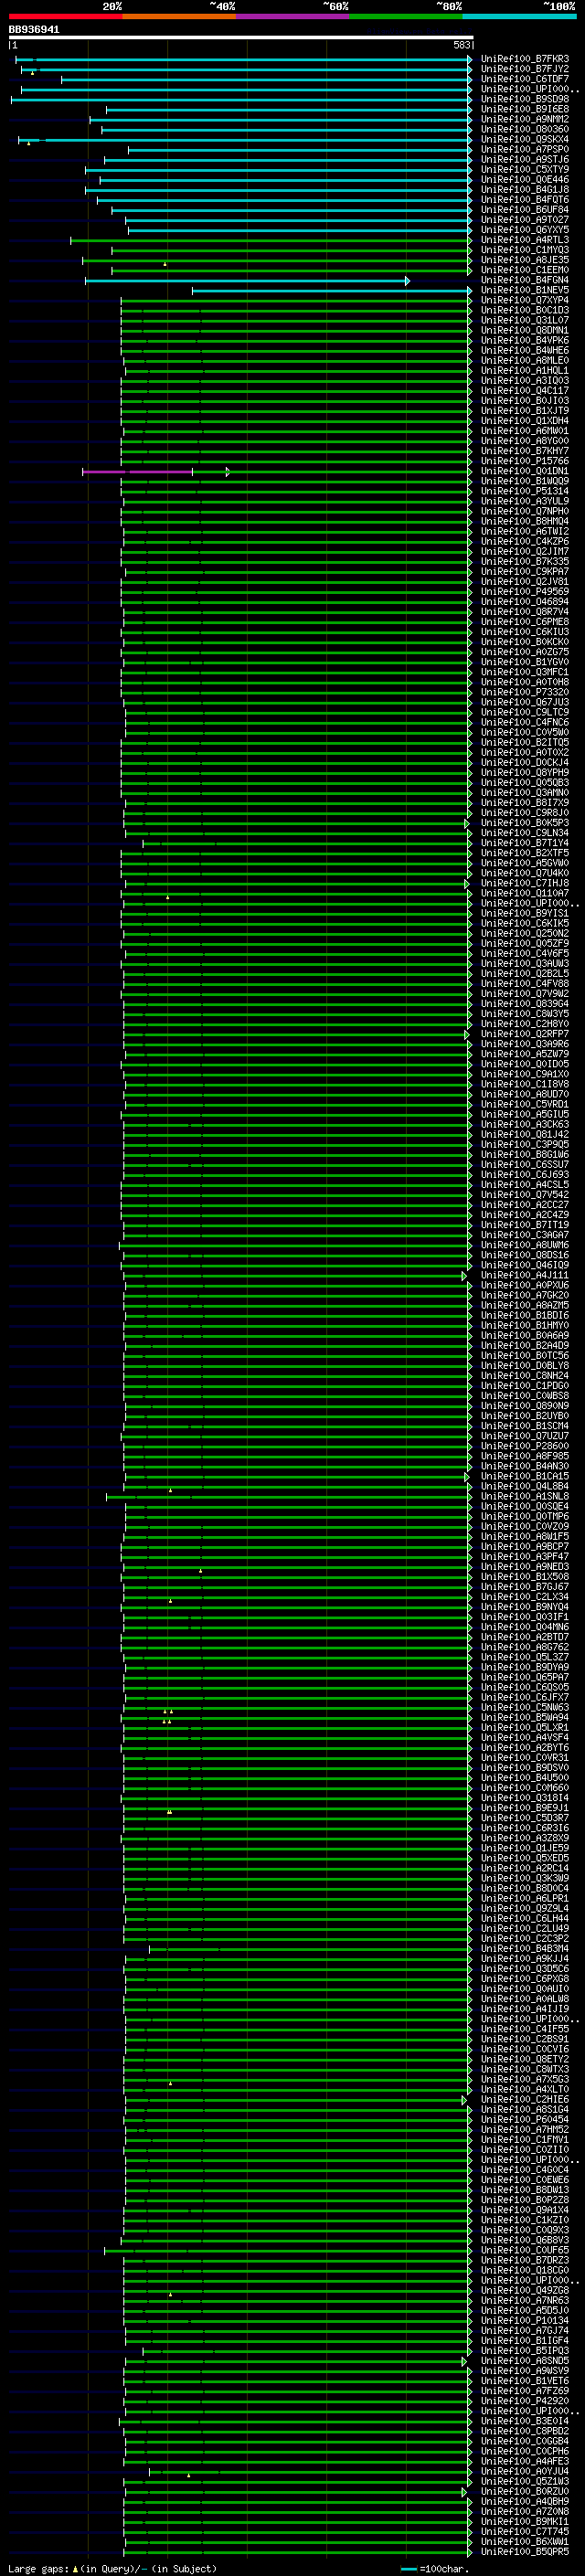Select hit label UniRef100_C1MYQ3
585x2576 pixels.
click(x=525, y=250)
